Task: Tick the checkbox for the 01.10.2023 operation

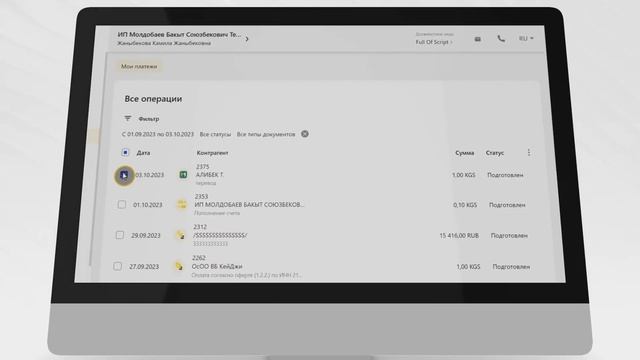Action: point(122,204)
